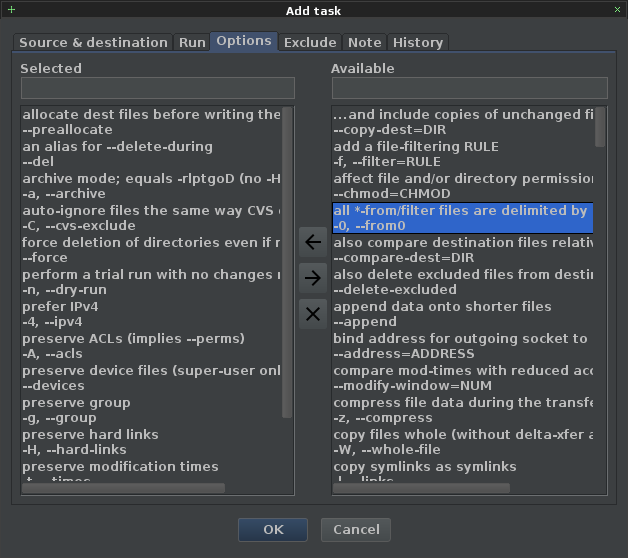Viewport: 628px width, 558px height.
Task: Click Selected list vertical scrollbar
Action: pos(287,262)
